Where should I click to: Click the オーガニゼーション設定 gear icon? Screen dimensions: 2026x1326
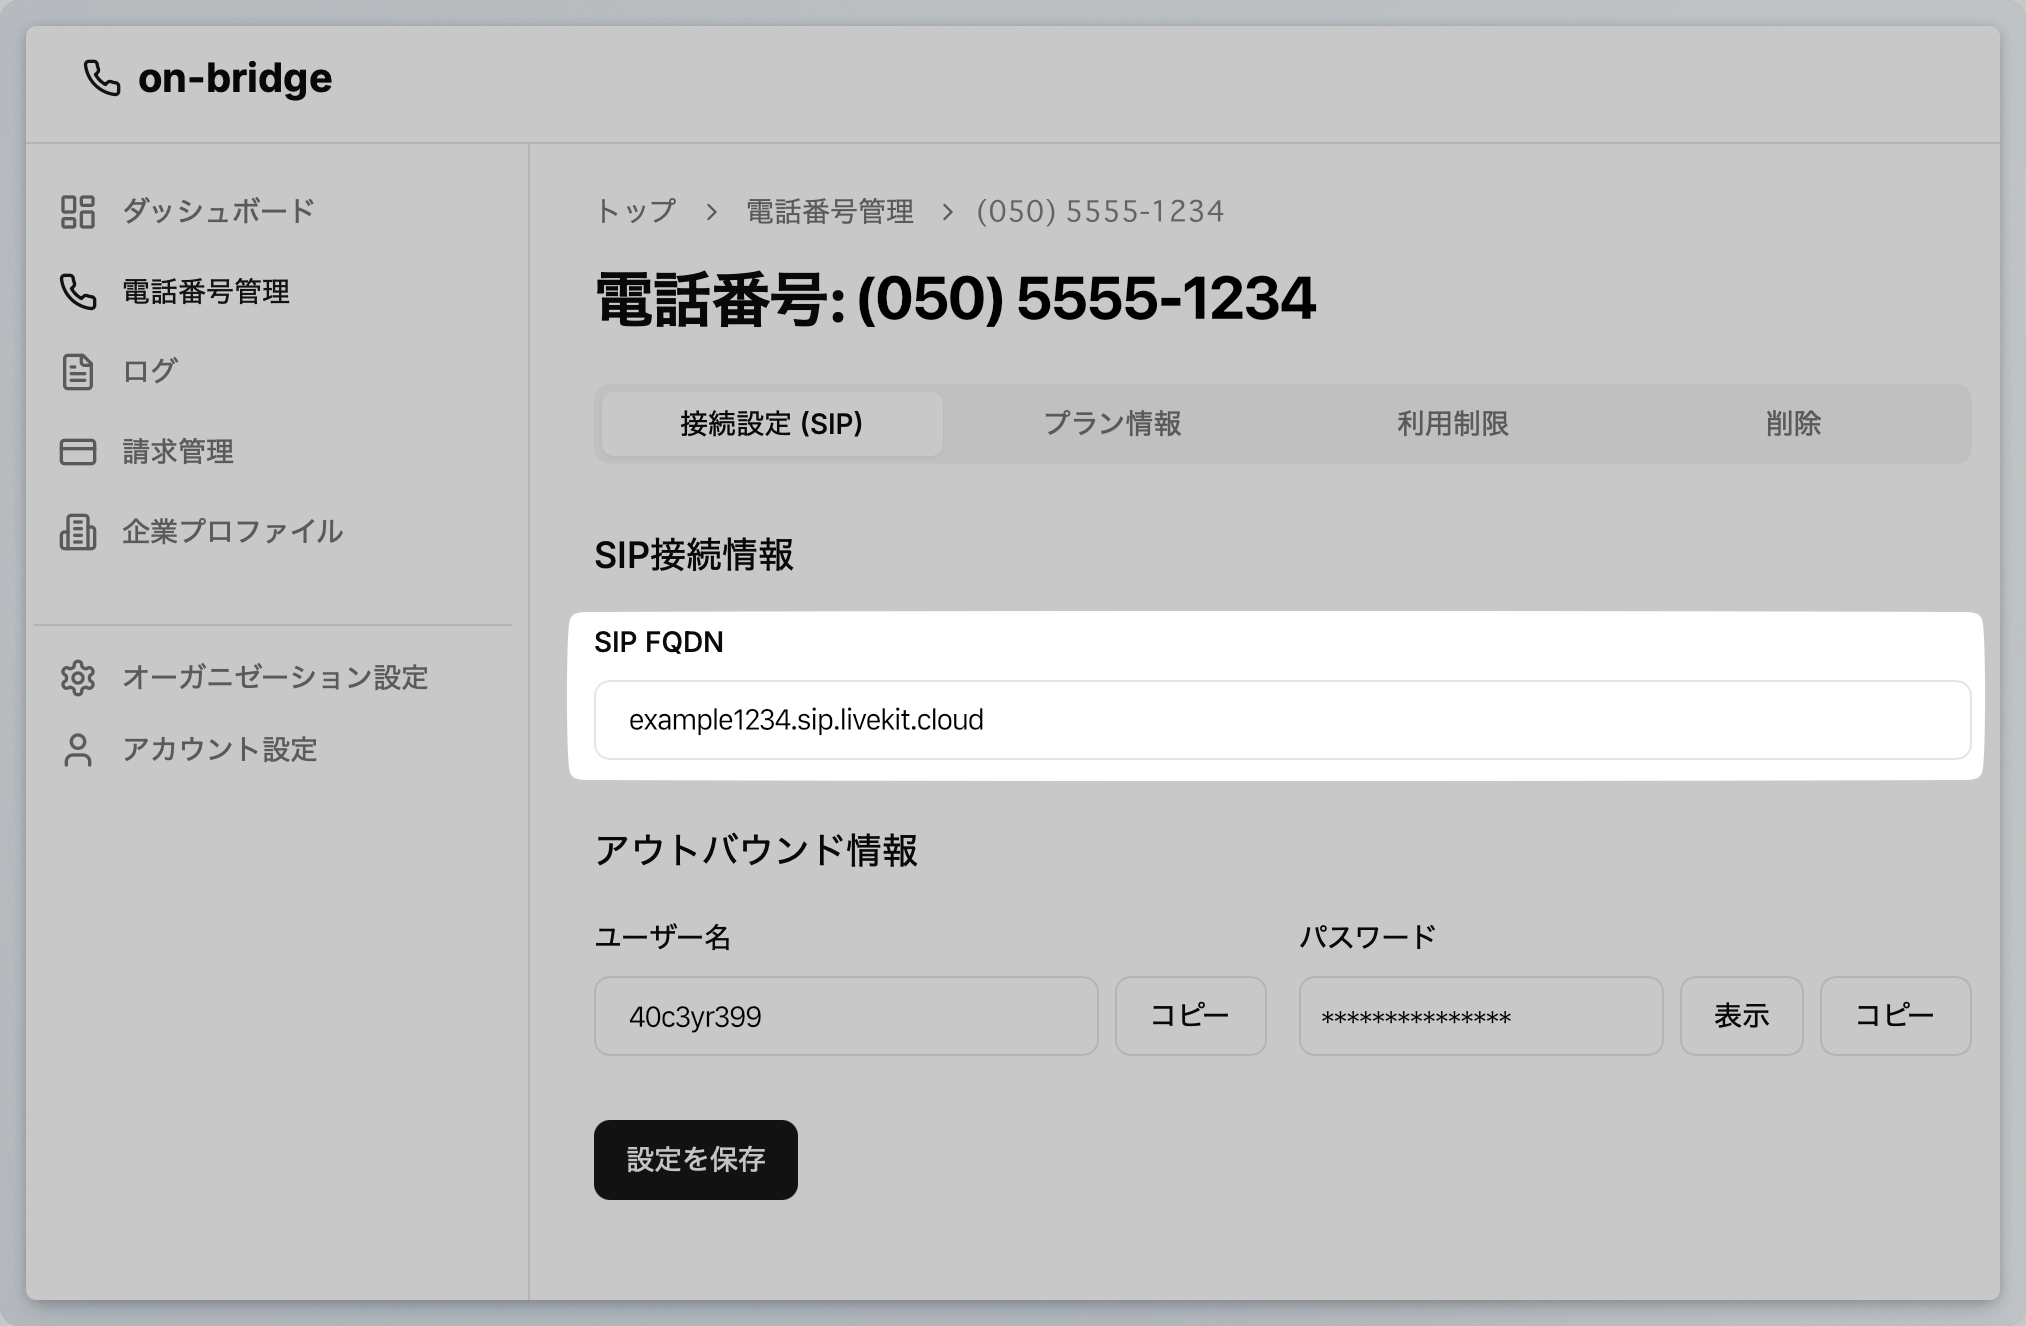76,678
